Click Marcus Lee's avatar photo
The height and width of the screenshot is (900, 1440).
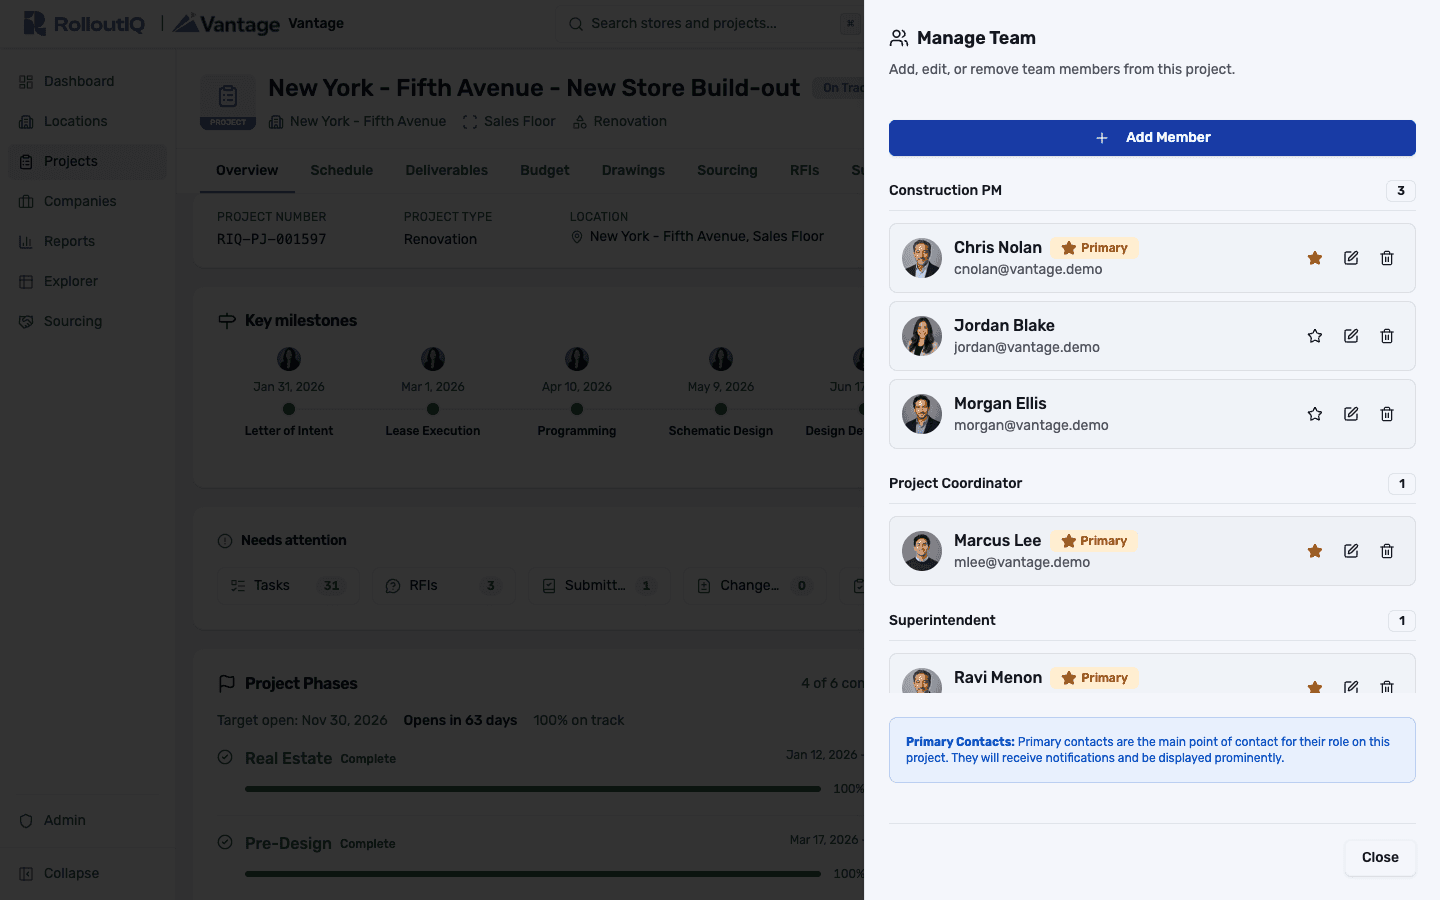pyautogui.click(x=922, y=551)
